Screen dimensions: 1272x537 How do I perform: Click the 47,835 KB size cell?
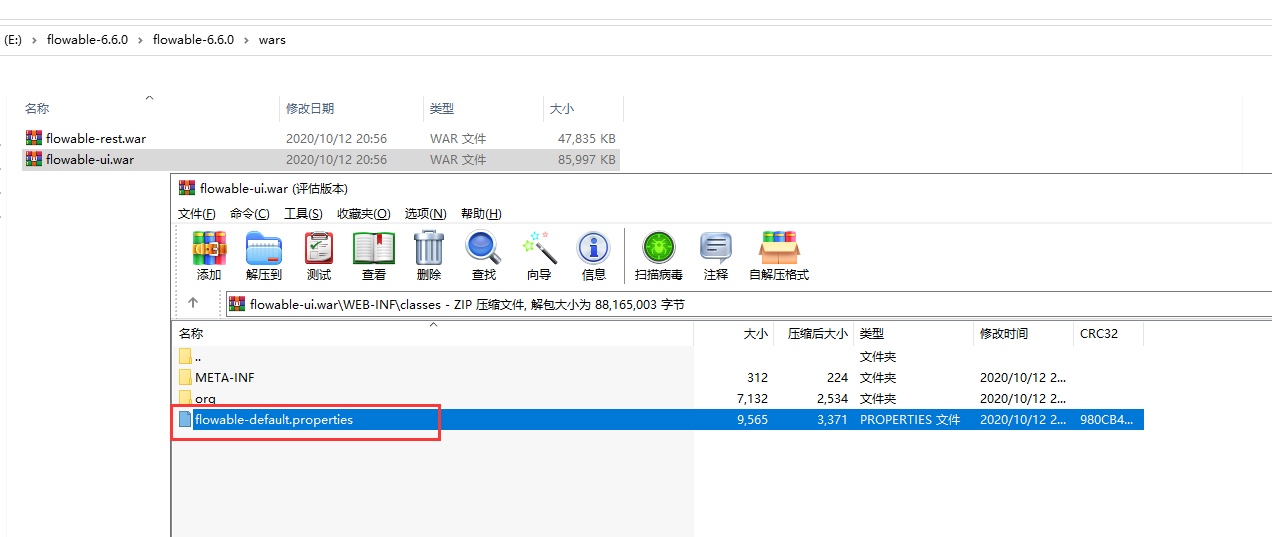click(x=587, y=138)
